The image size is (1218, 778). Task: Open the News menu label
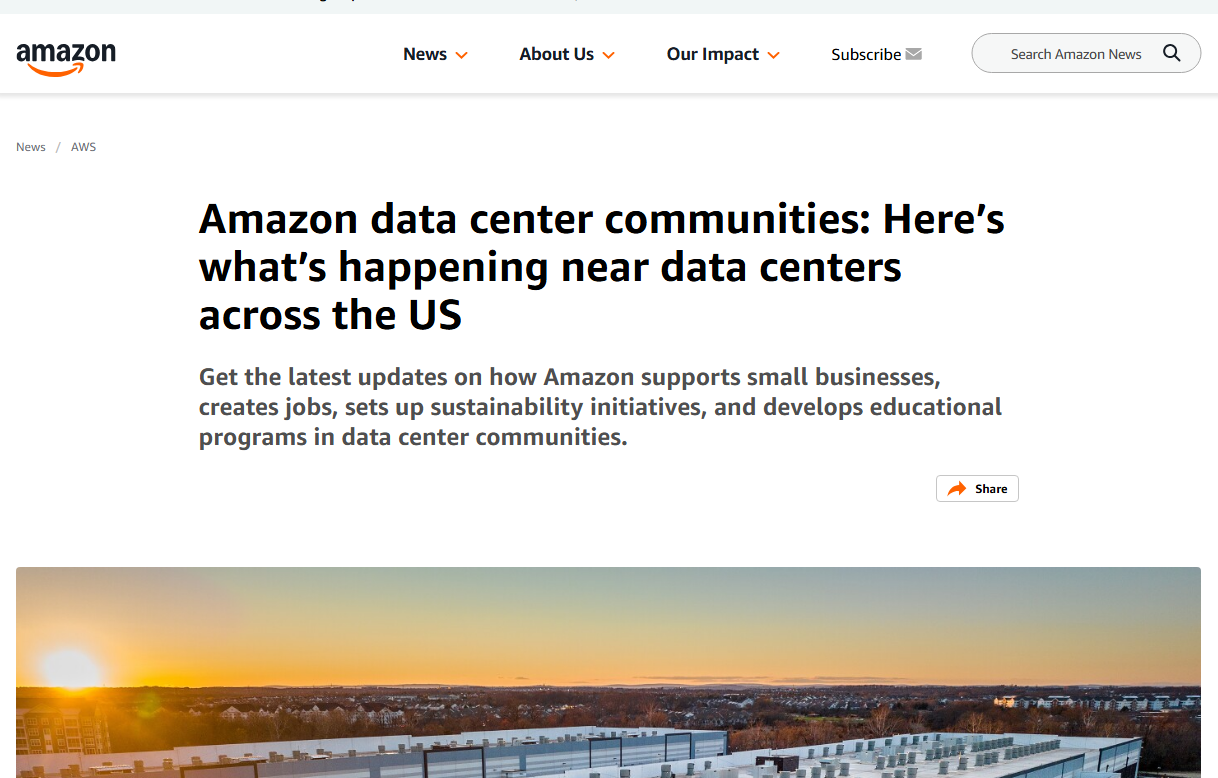[x=425, y=54]
